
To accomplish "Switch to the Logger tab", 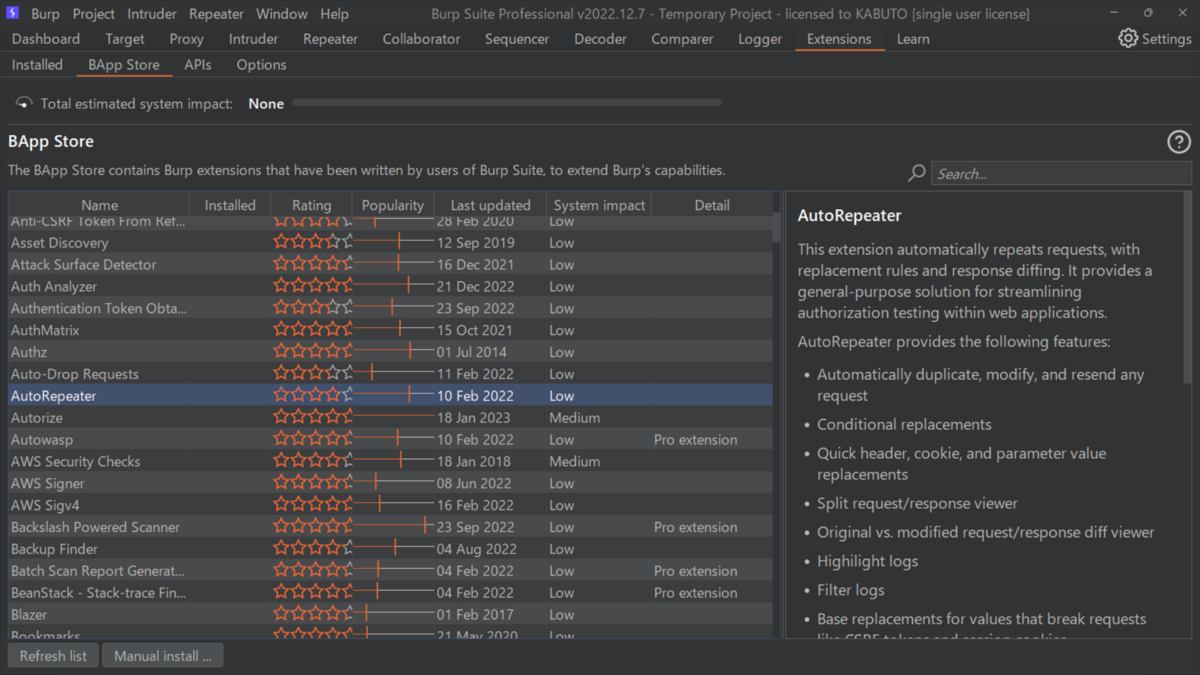I will pos(760,38).
